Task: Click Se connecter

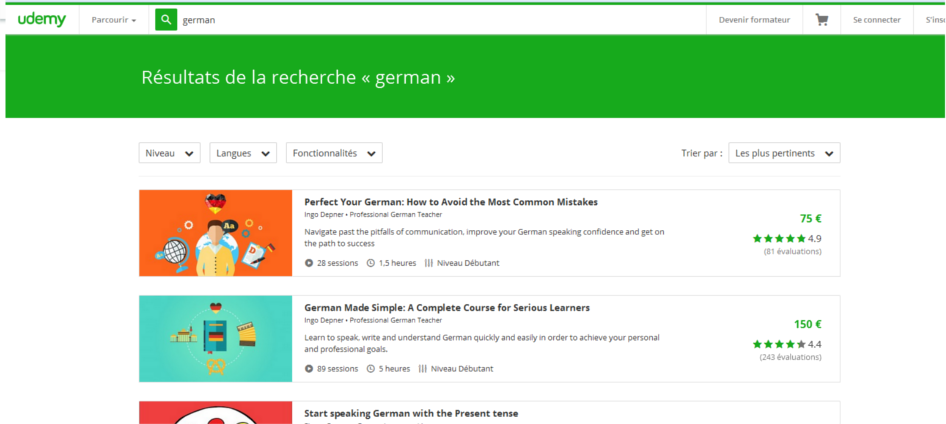Action: tap(877, 20)
